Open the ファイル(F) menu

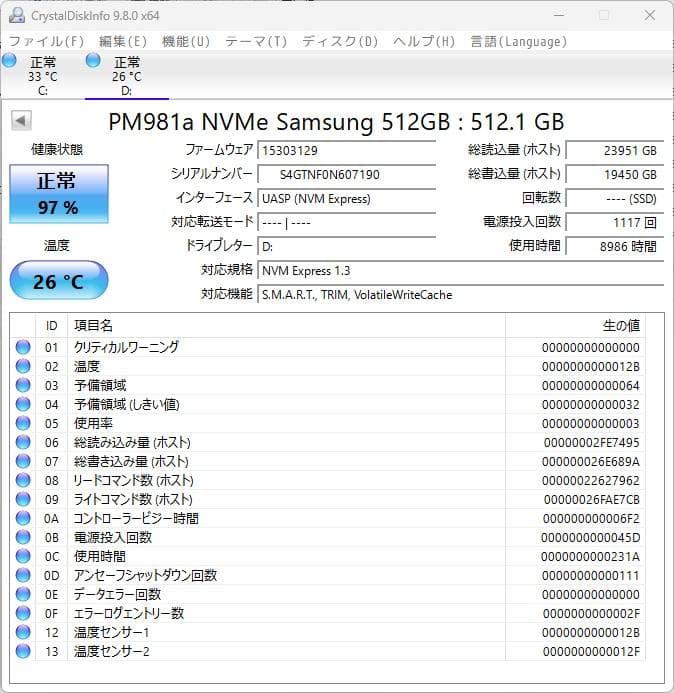[46, 42]
